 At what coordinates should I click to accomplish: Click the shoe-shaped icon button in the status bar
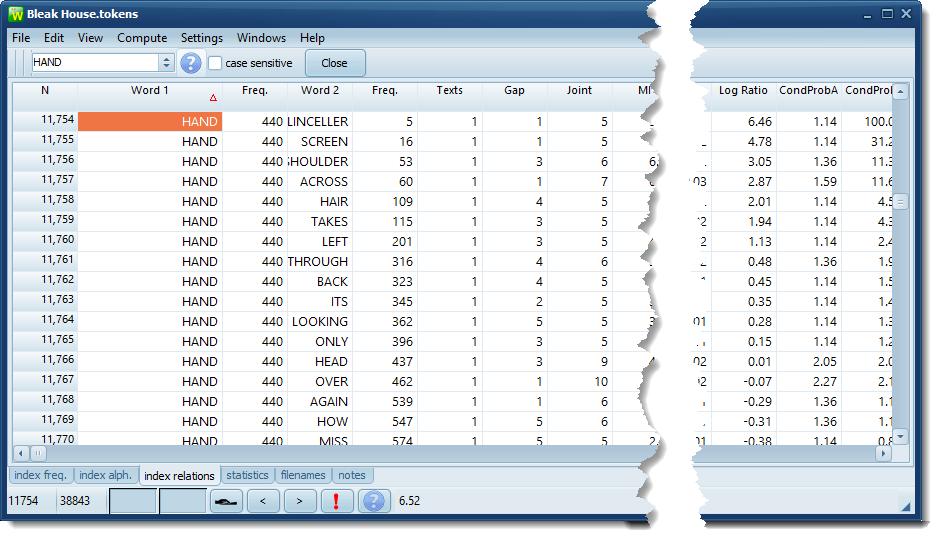(x=226, y=501)
